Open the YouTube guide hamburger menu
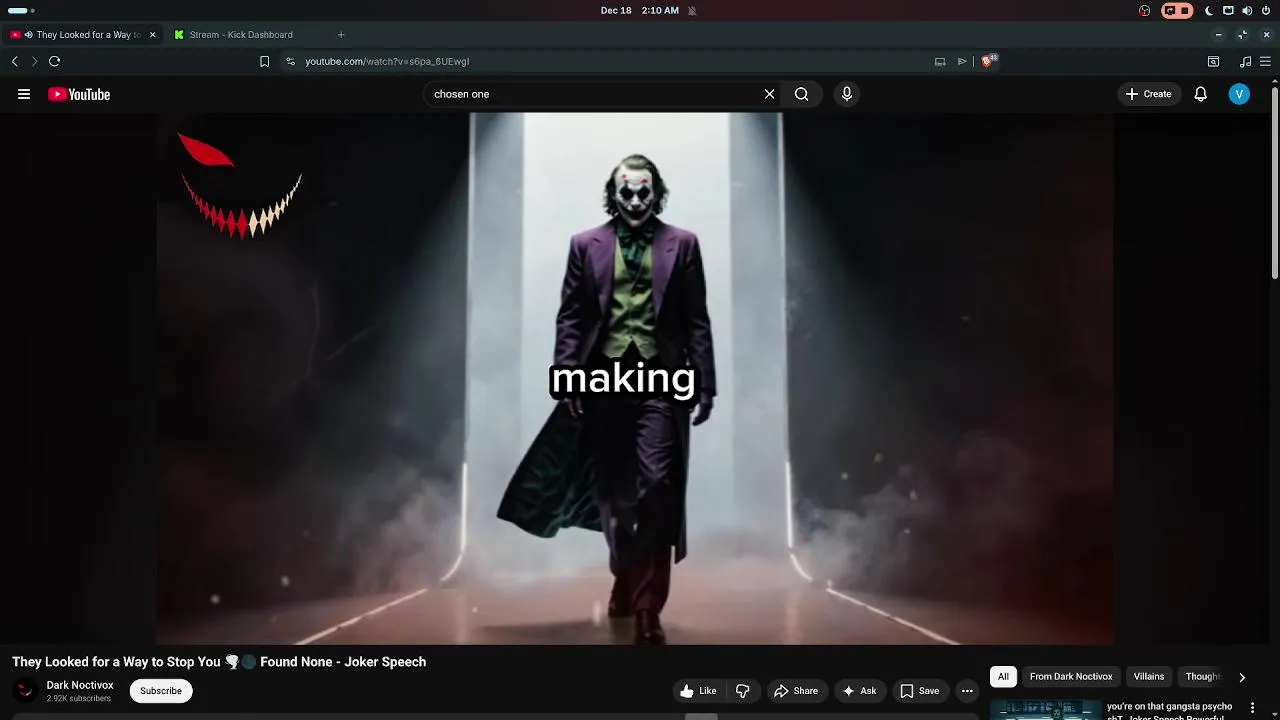1280x720 pixels. pyautogui.click(x=24, y=94)
